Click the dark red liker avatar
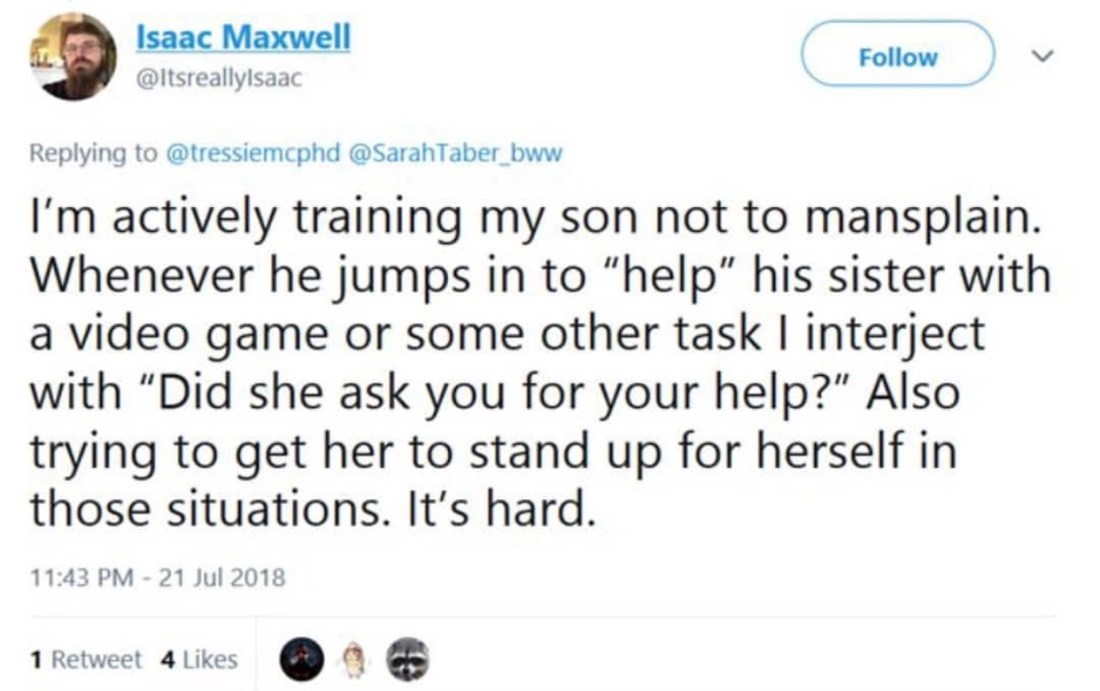Viewport: 1100px width, 691px height. point(301,659)
